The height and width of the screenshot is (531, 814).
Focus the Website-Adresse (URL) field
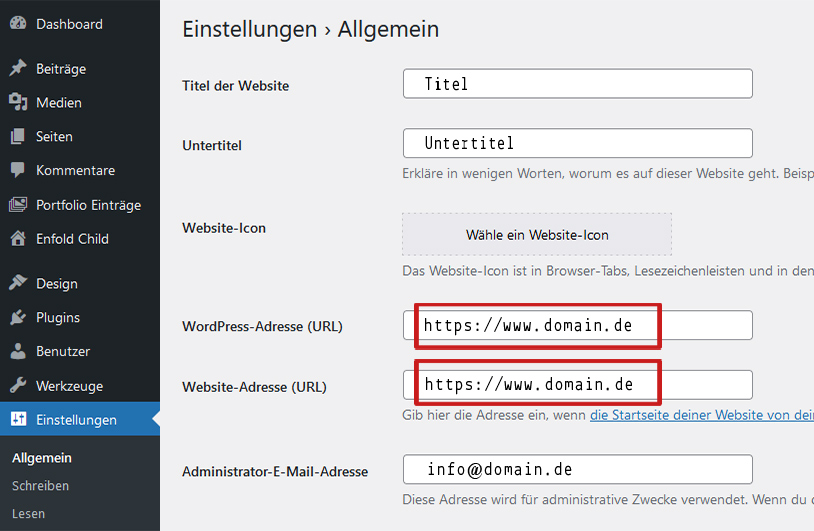click(577, 385)
